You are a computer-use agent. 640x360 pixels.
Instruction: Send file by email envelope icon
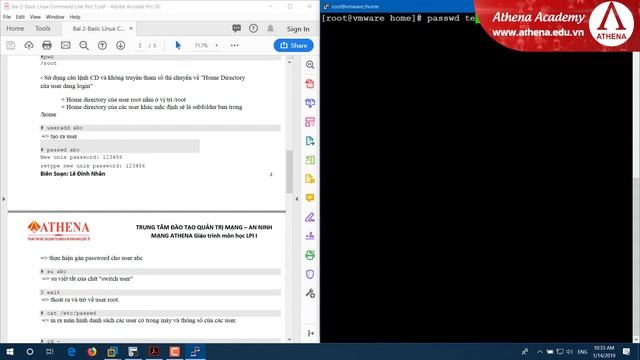(x=65, y=45)
